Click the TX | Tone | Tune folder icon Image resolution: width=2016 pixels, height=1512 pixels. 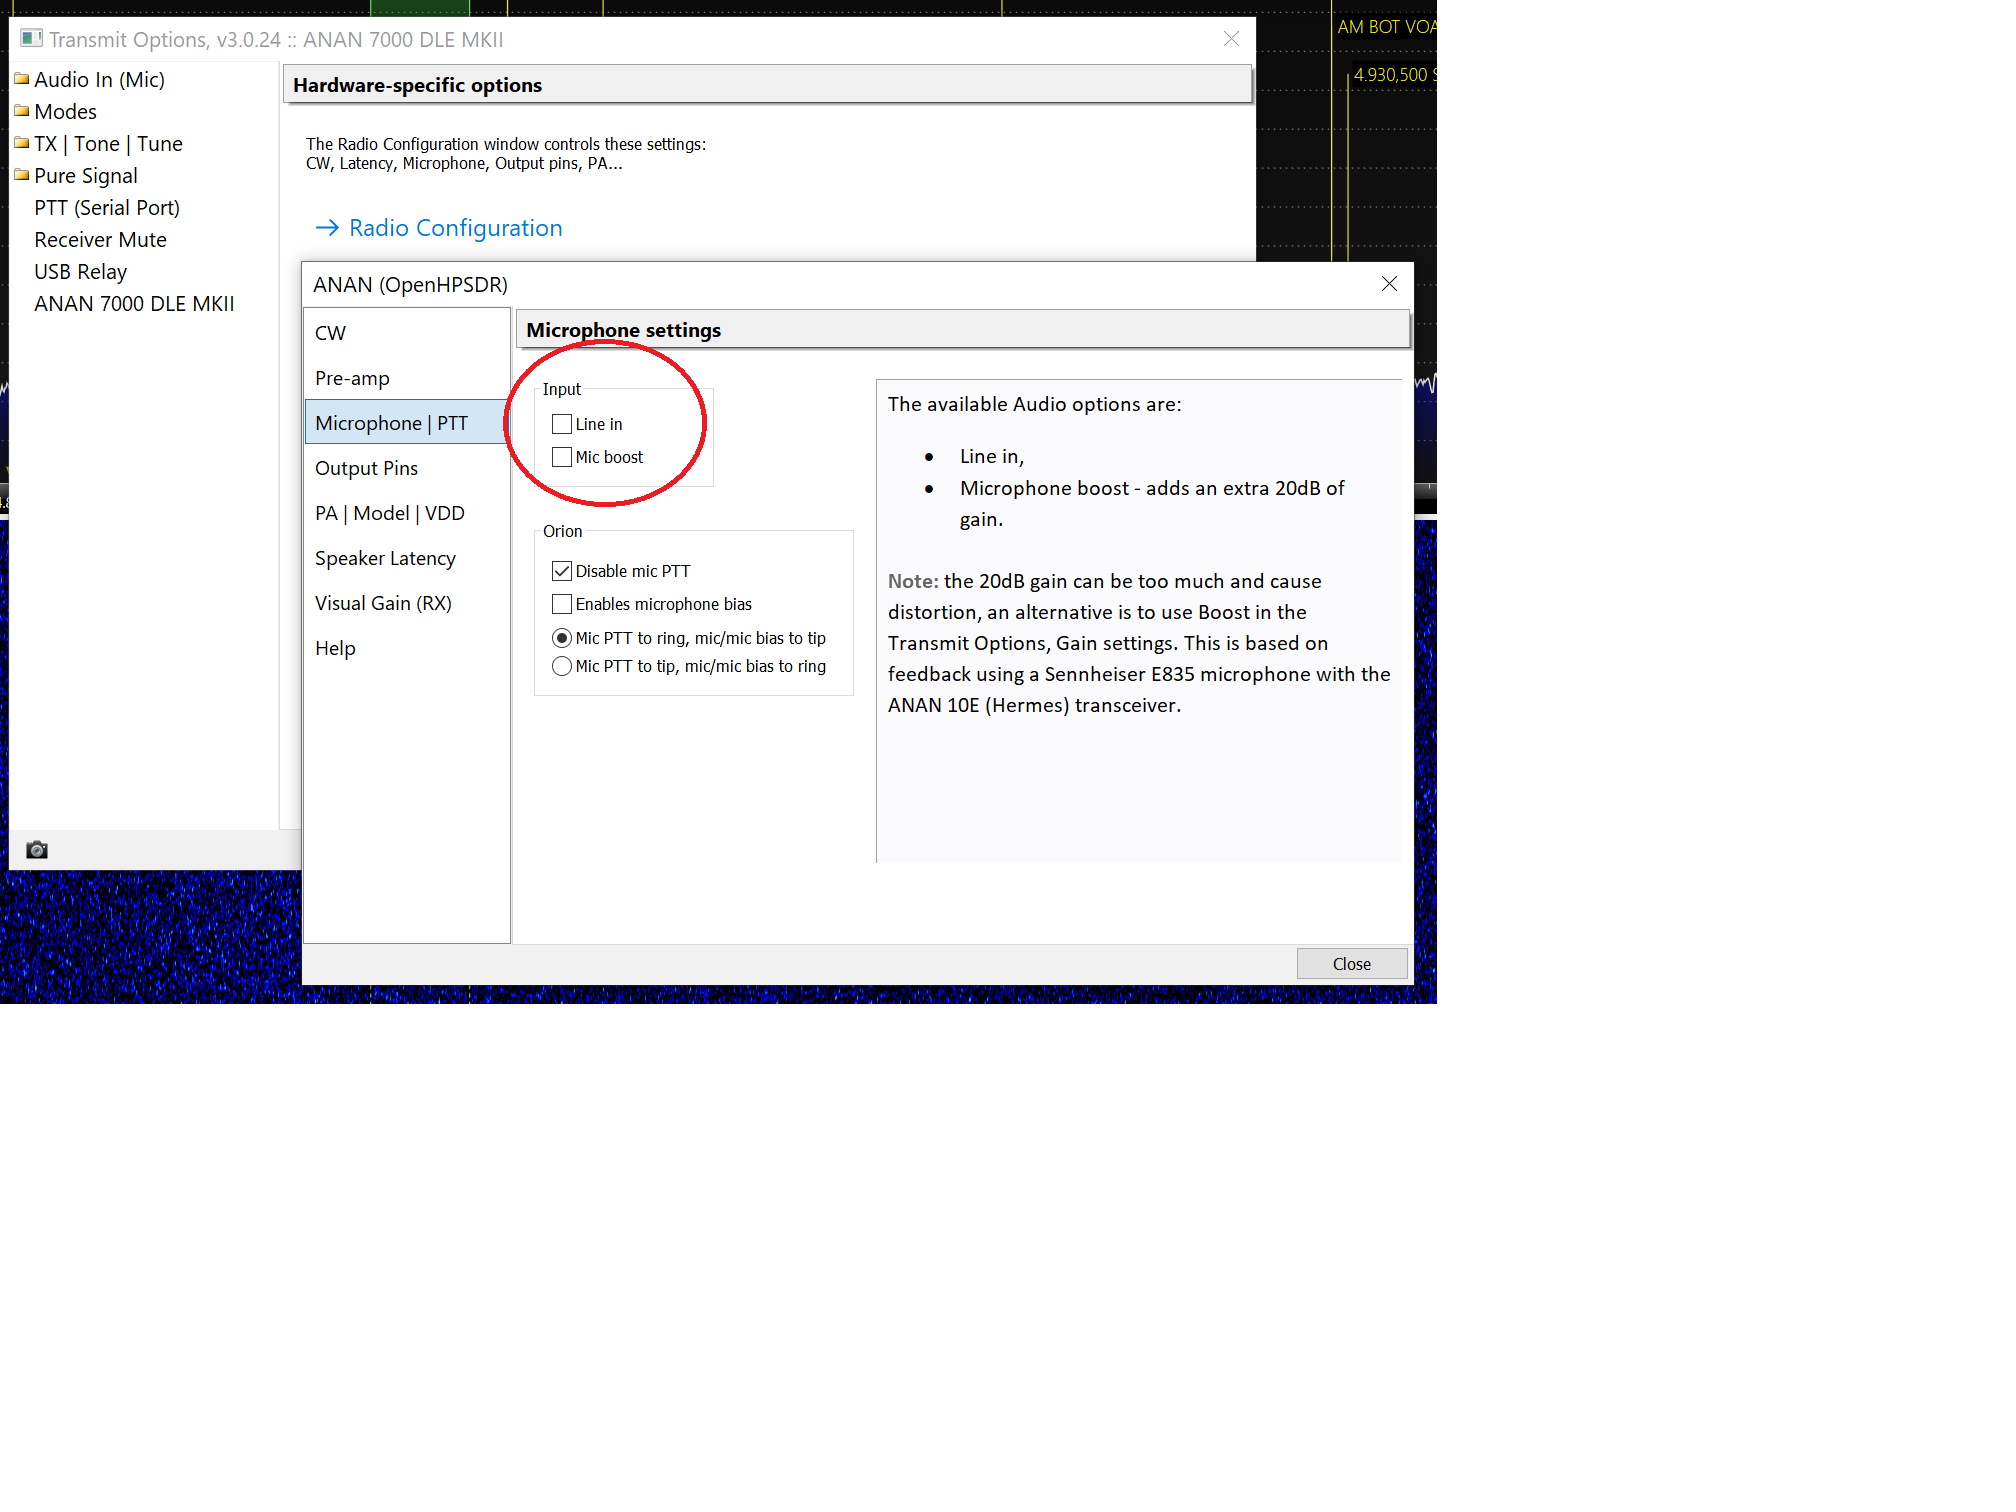pos(22,143)
